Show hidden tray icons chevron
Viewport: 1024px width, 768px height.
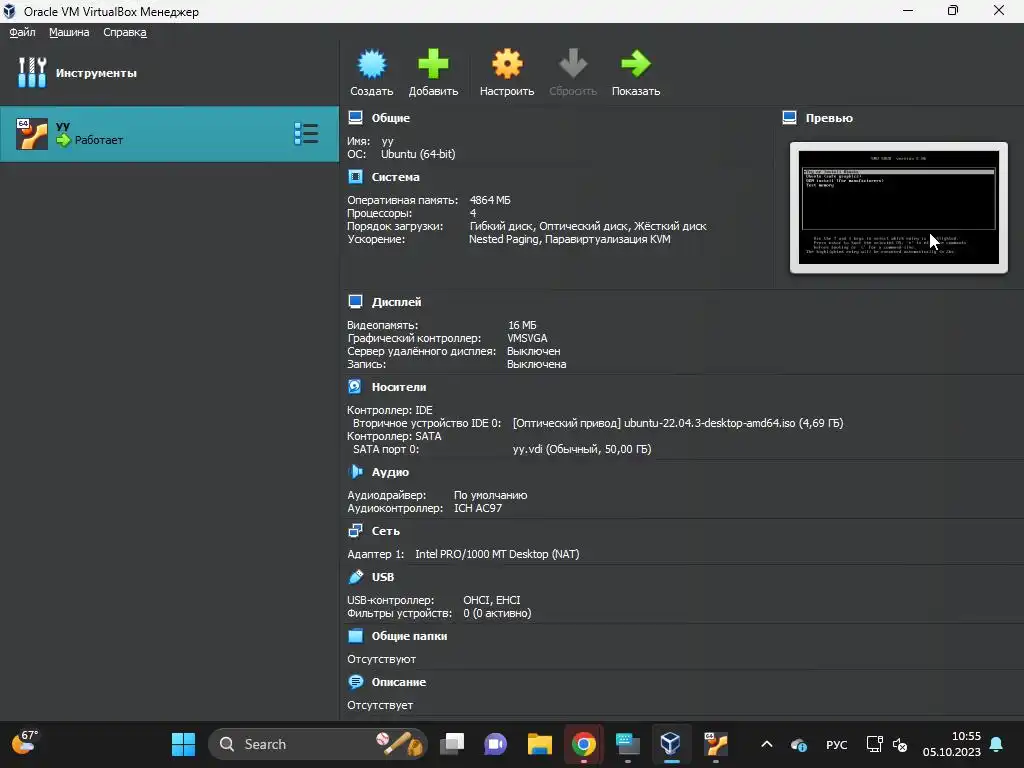pyautogui.click(x=767, y=744)
